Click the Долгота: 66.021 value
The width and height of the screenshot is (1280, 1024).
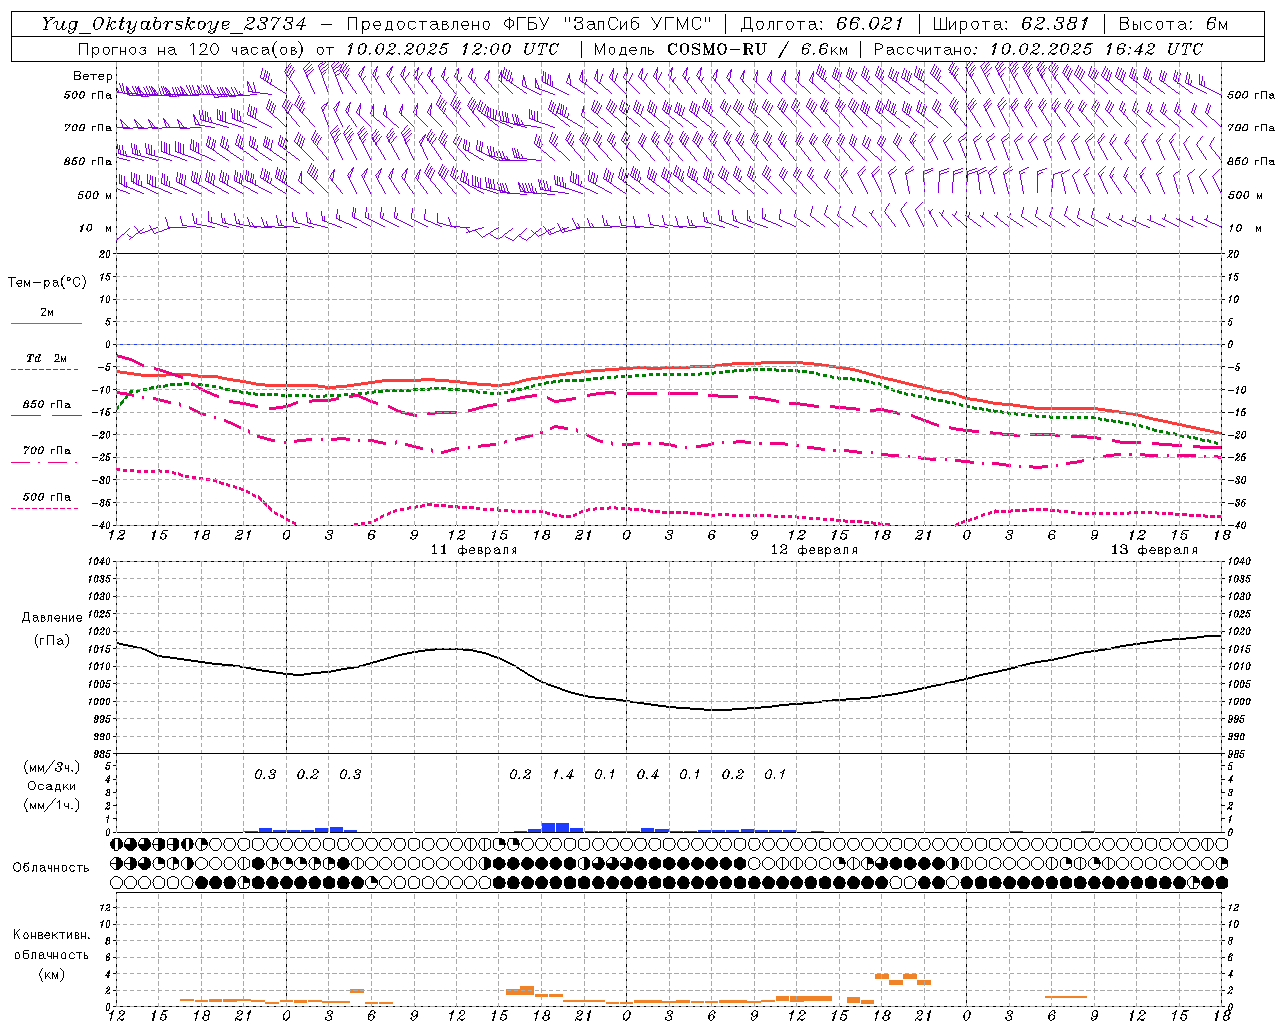822,24
